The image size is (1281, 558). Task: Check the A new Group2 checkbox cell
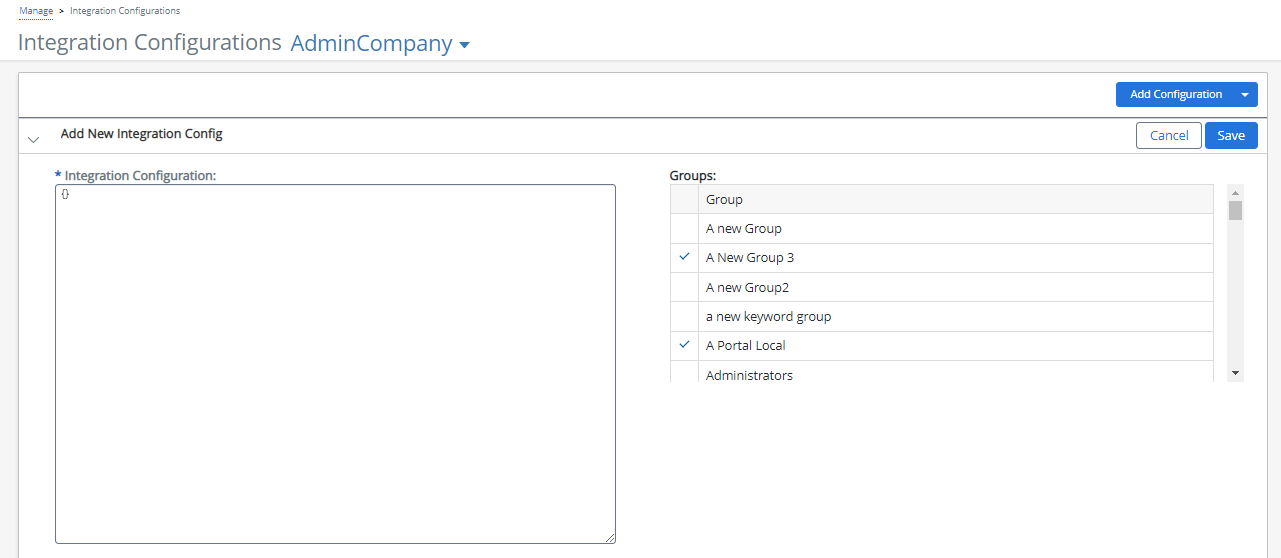(x=684, y=287)
